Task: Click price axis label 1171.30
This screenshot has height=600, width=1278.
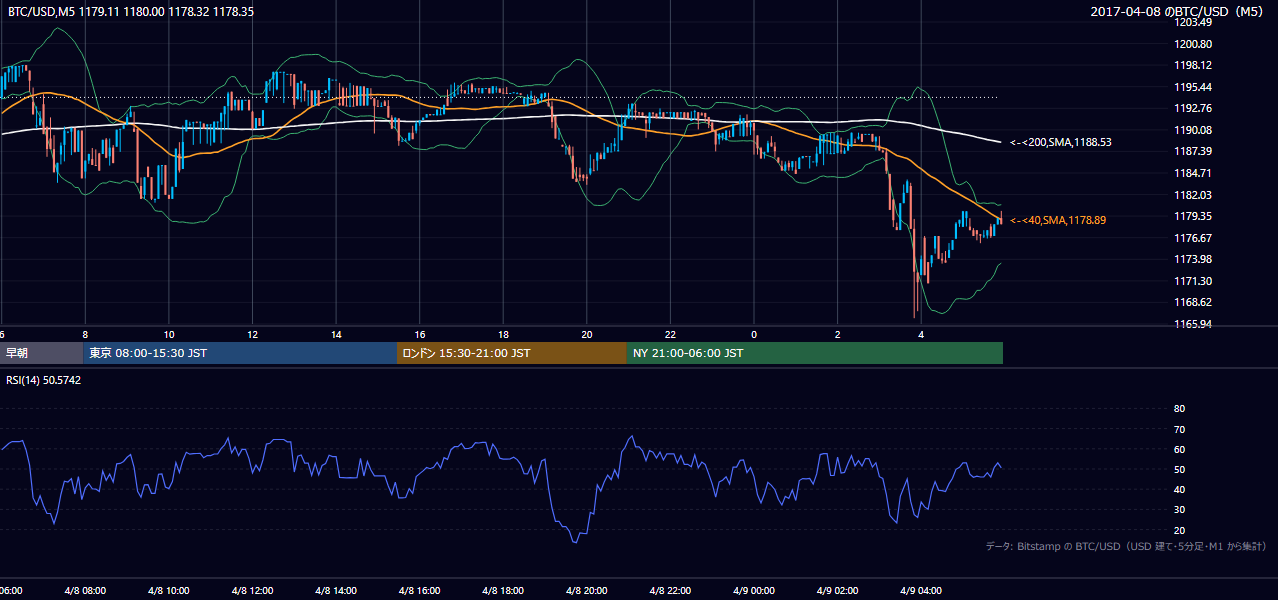Action: point(1192,281)
